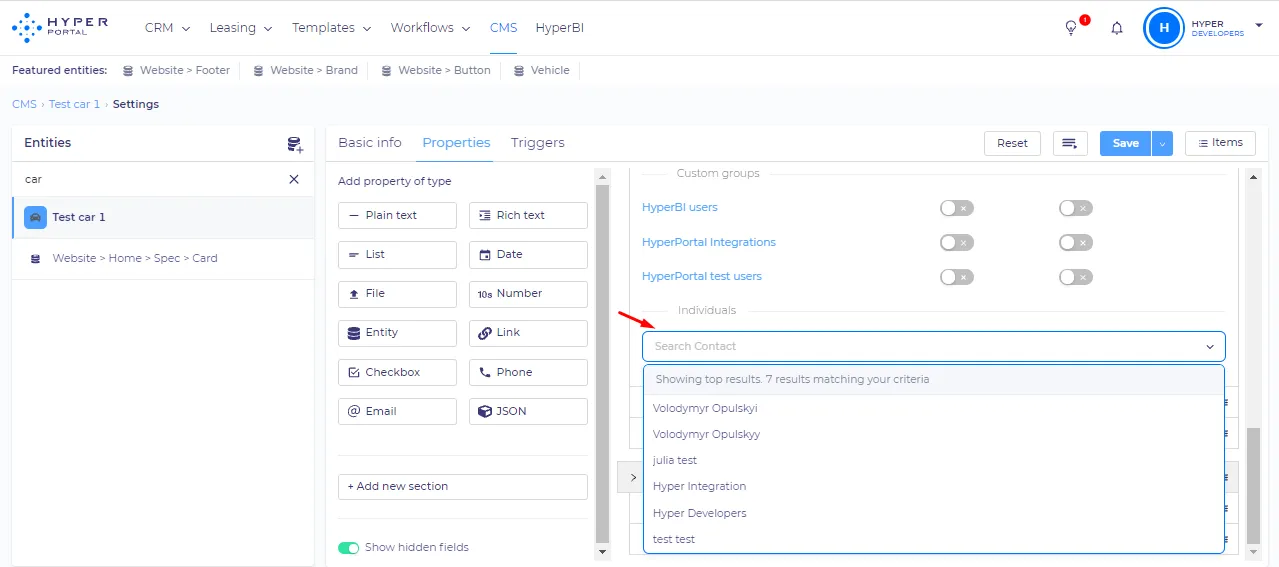Add an Email property
This screenshot has height=567, width=1279.
(x=397, y=411)
